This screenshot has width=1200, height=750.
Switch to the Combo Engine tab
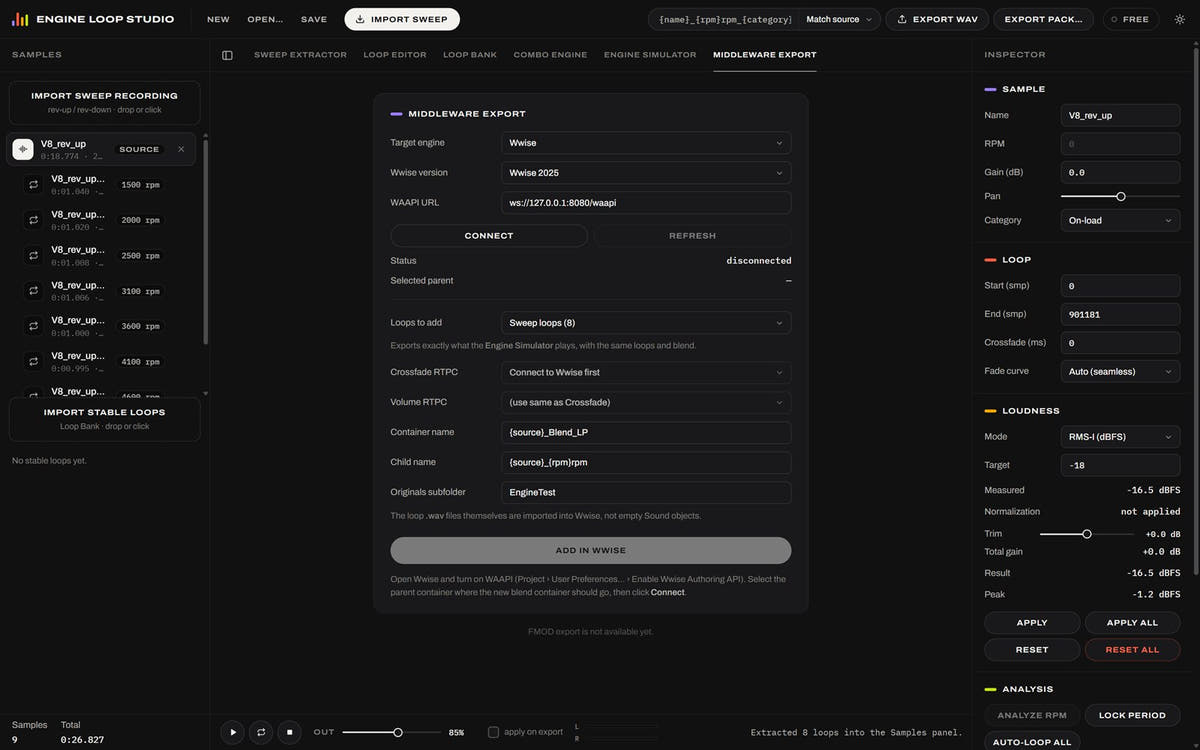pyautogui.click(x=550, y=55)
